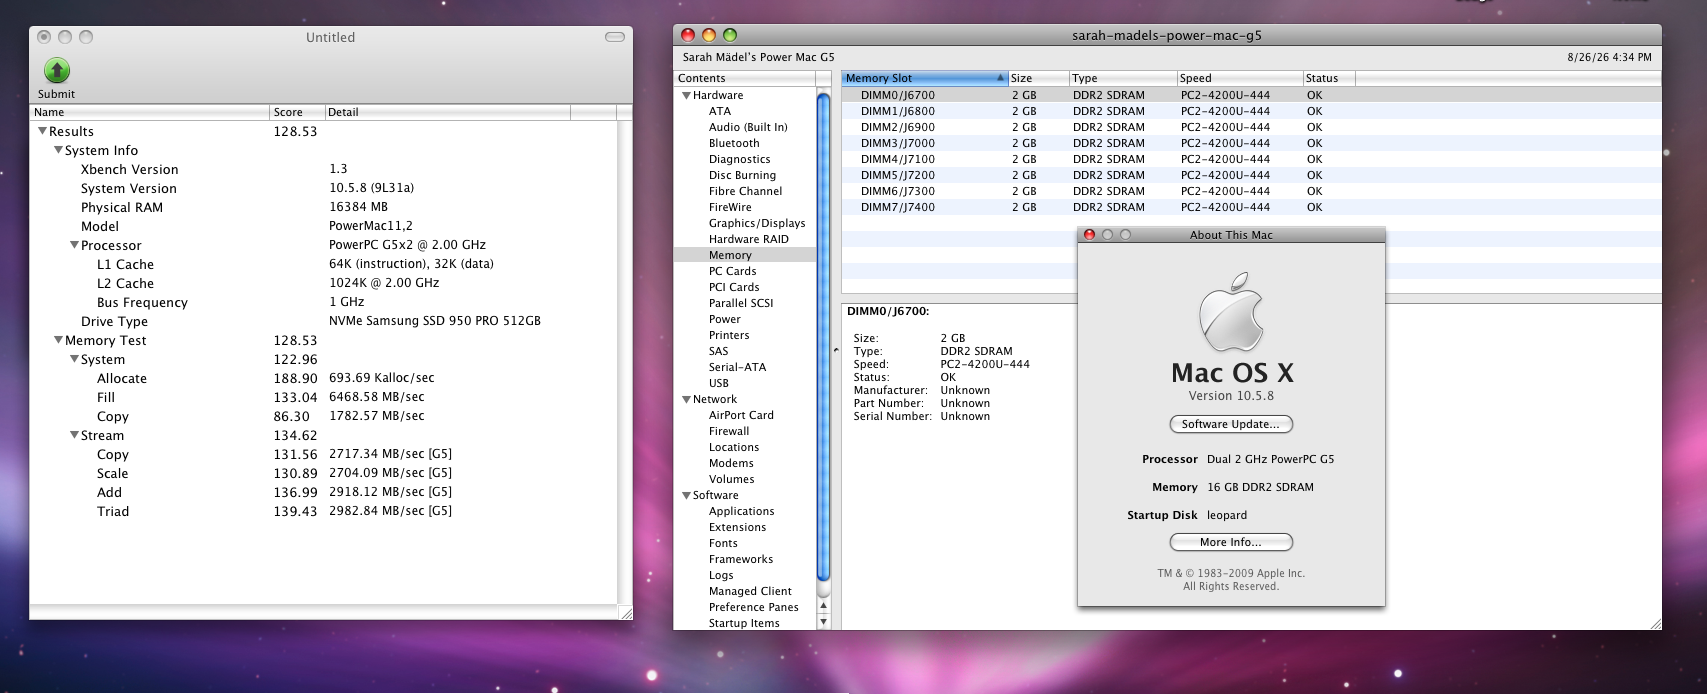Select the DIMM7/J7400 memory slot row
This screenshot has height=694, width=1707.
[x=1251, y=207]
